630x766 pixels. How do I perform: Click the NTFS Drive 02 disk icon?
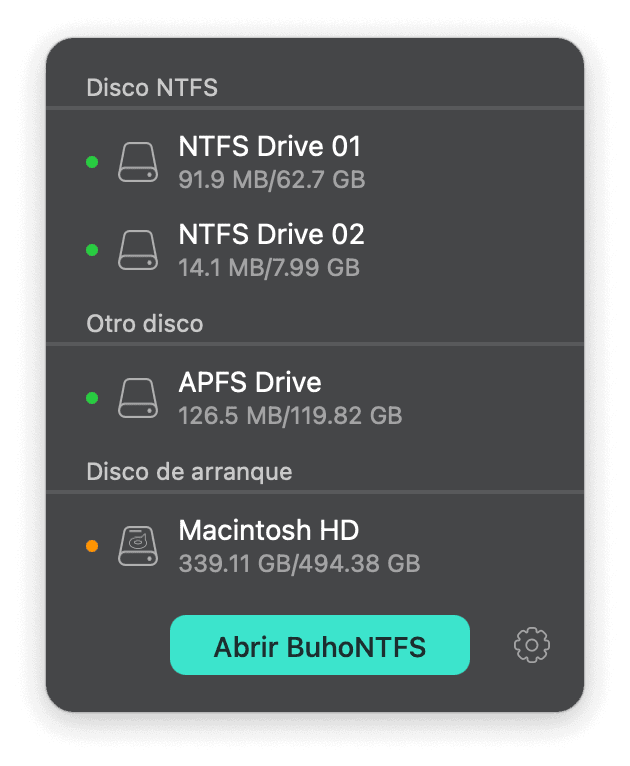[138, 250]
